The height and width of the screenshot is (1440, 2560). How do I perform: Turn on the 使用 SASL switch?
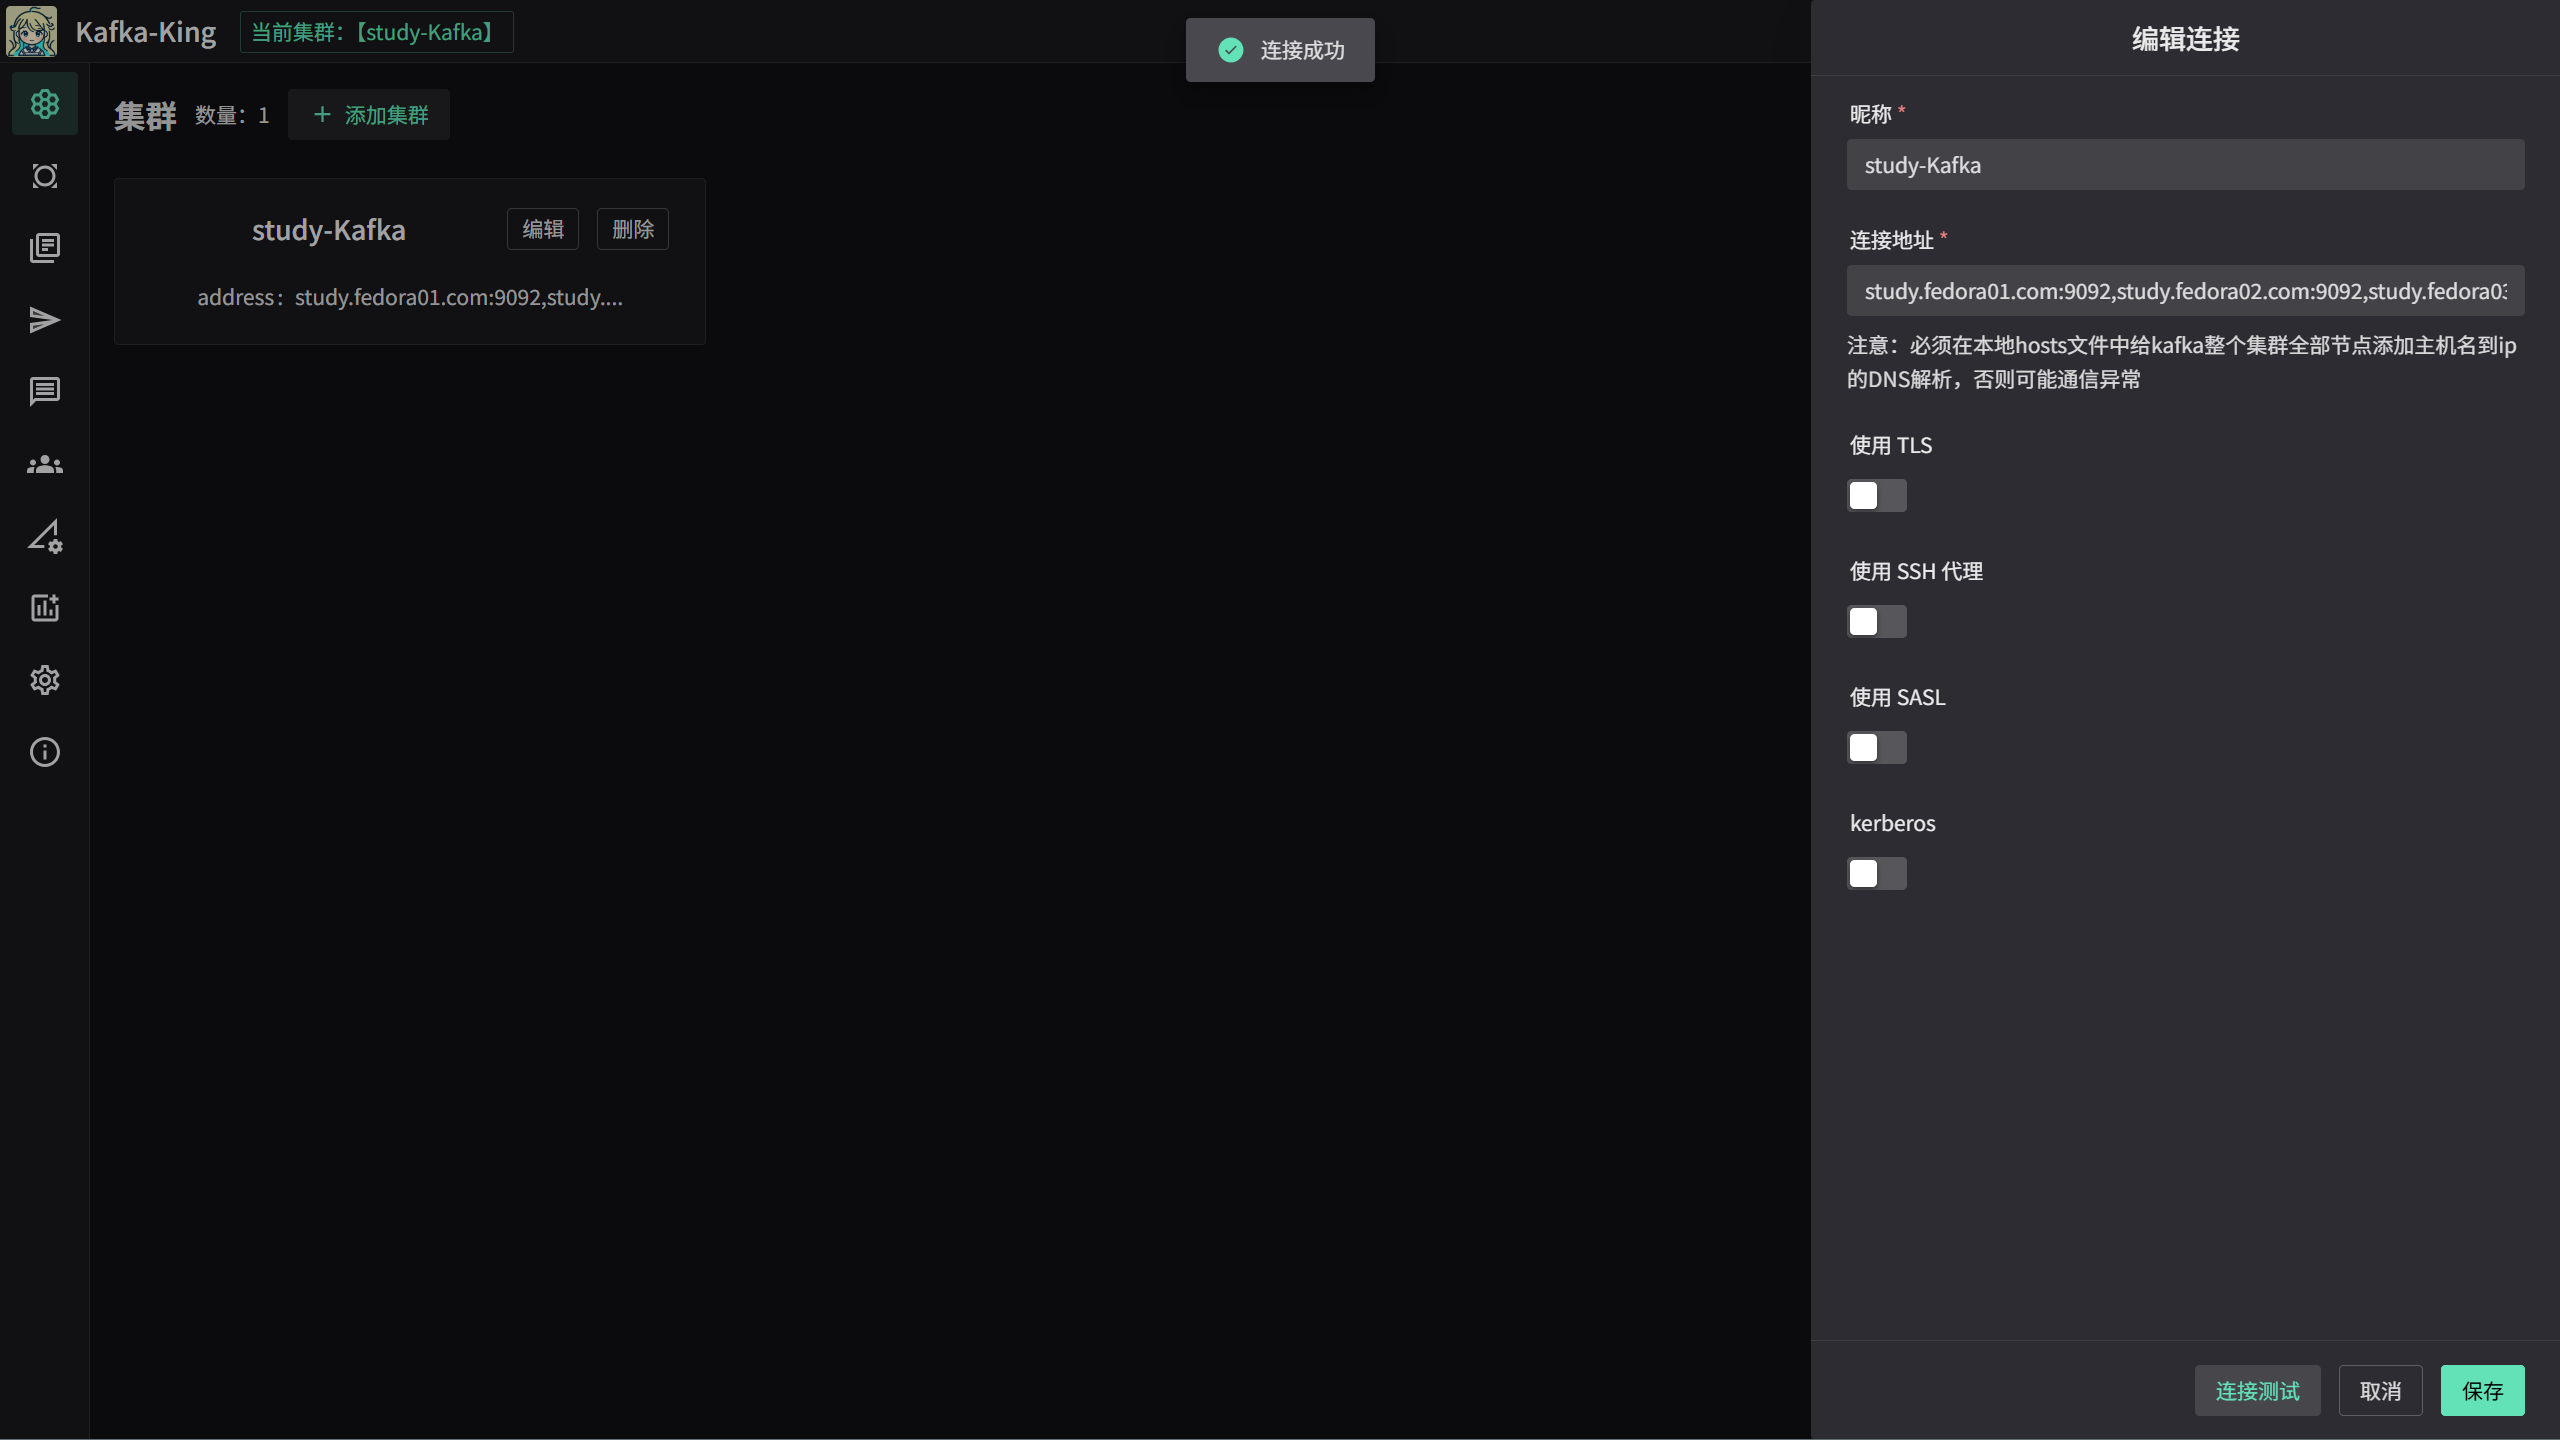point(1876,747)
